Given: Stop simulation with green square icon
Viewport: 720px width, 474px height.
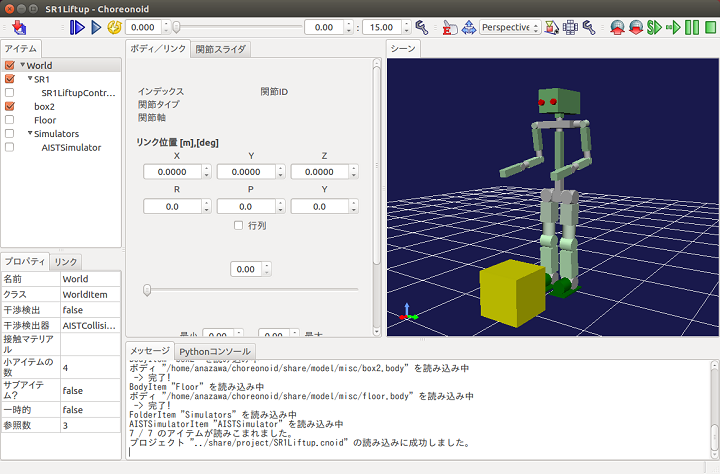Looking at the screenshot, I should pyautogui.click(x=710, y=27).
